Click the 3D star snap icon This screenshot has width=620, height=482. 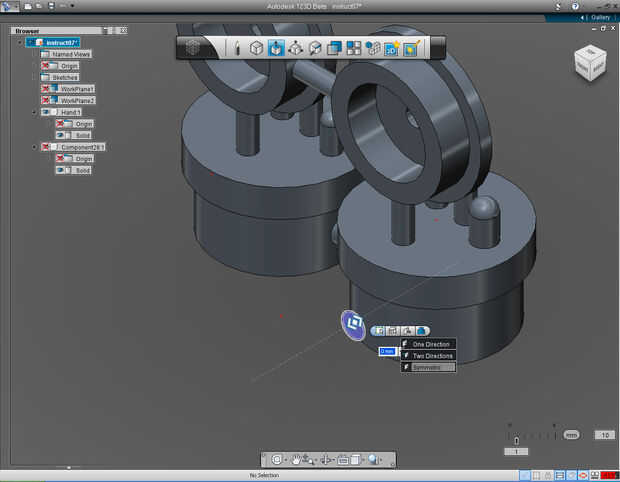coord(391,48)
